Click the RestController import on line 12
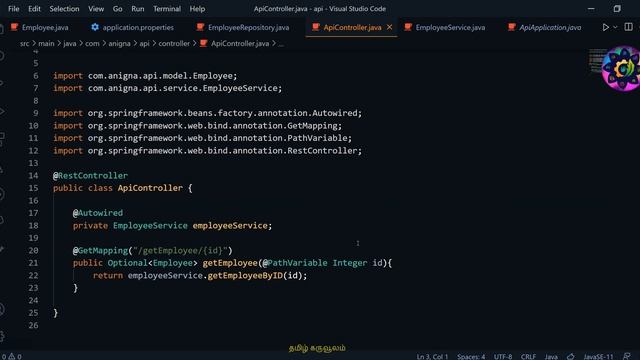Image resolution: width=640 pixels, height=360 pixels. point(207,151)
